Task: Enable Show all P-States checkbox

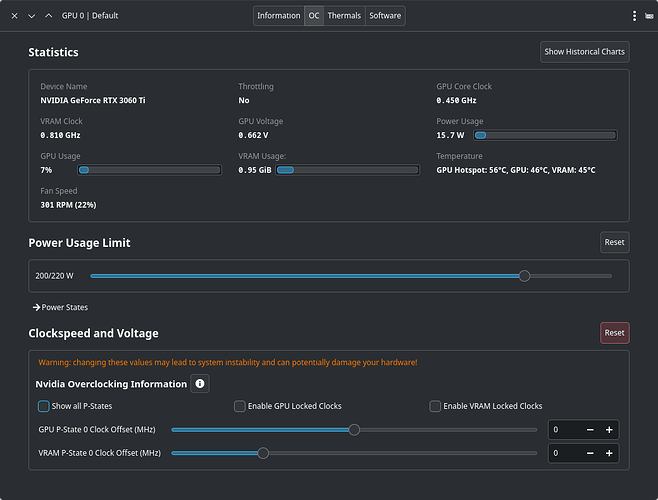Action: (x=44, y=406)
